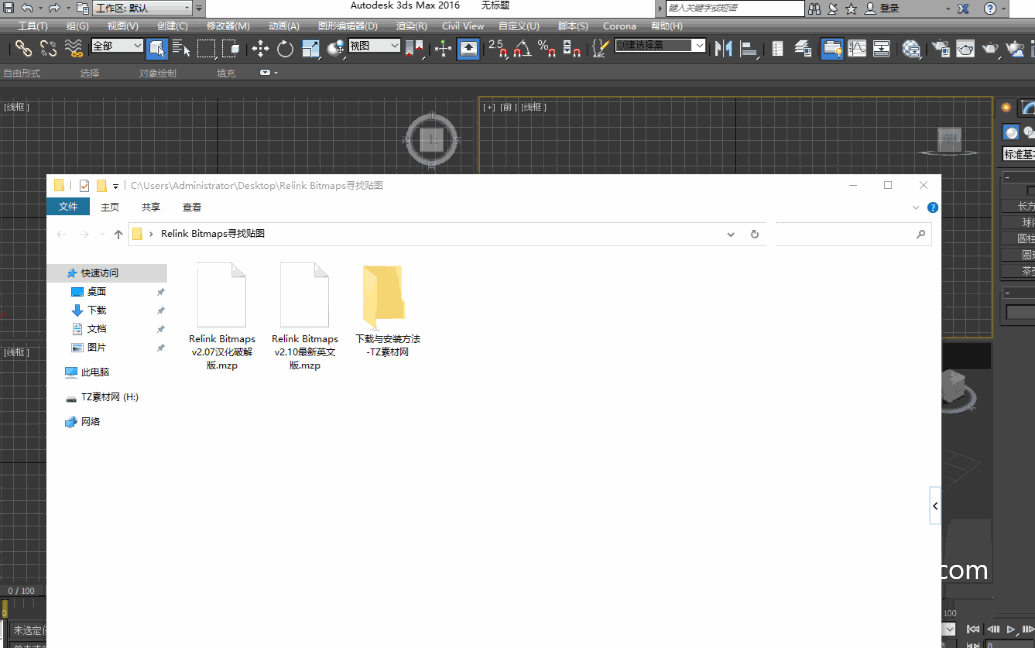Click the Explorer search box
Viewport: 1035px width, 648px height.
pos(853,234)
